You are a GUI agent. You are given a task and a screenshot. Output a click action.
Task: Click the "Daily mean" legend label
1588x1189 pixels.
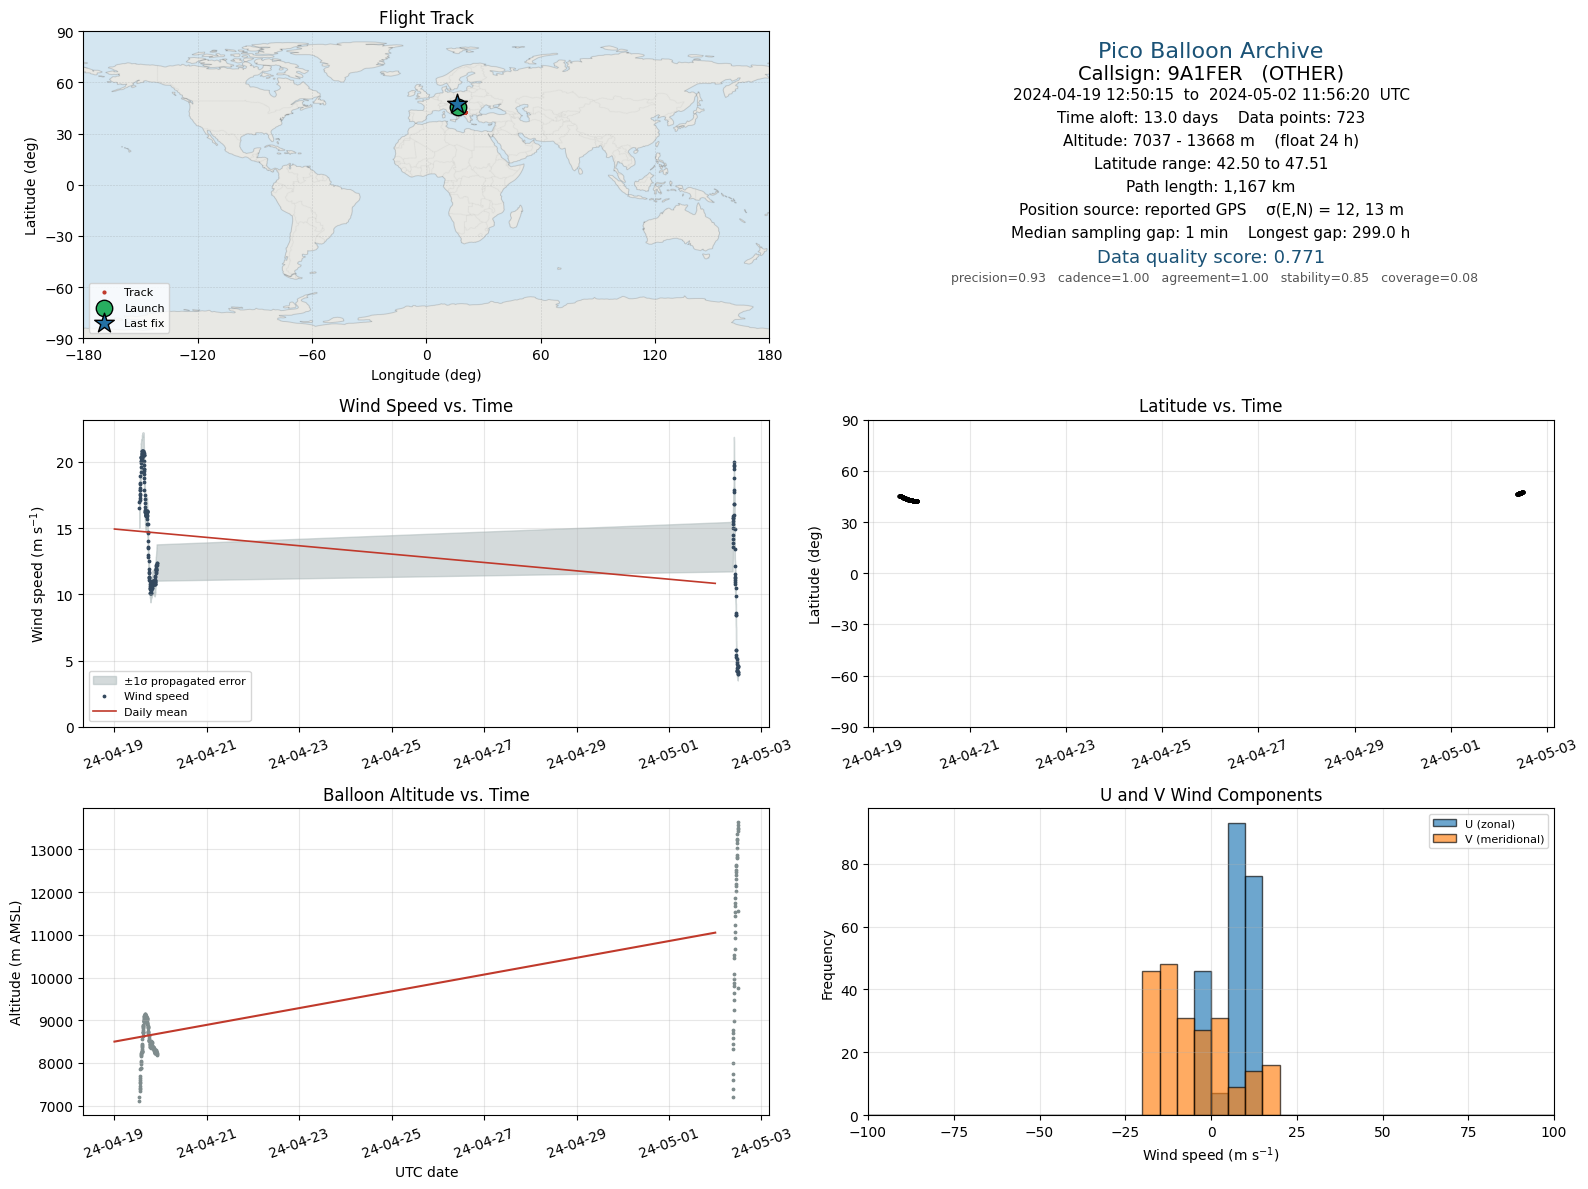(155, 712)
